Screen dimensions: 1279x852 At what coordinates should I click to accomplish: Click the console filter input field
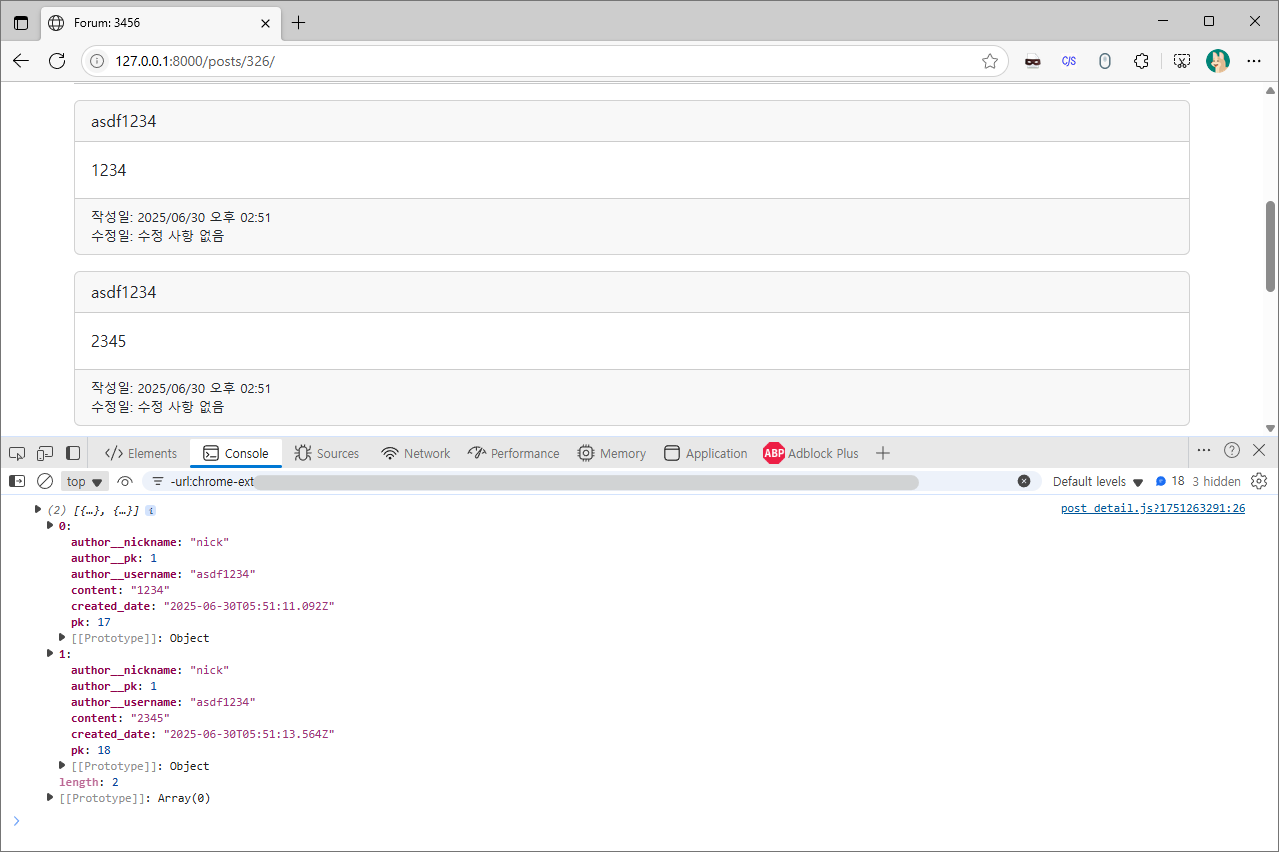tap(590, 481)
